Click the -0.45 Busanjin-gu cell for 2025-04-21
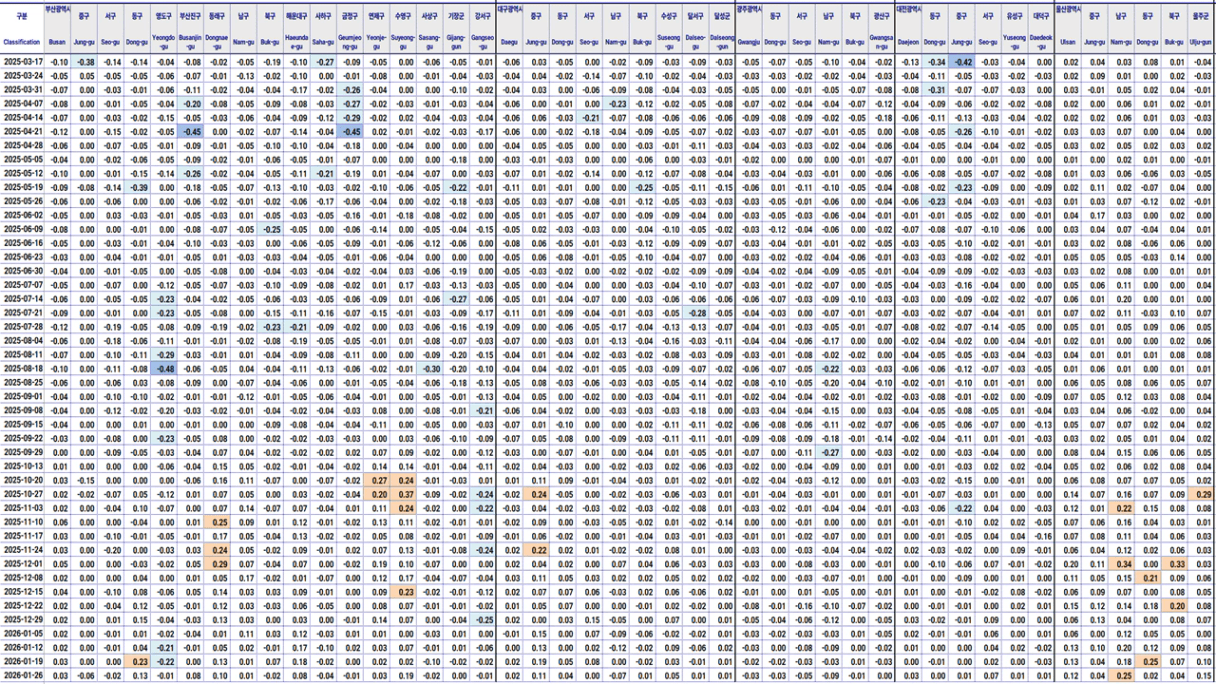1216x684 pixels. tap(191, 132)
